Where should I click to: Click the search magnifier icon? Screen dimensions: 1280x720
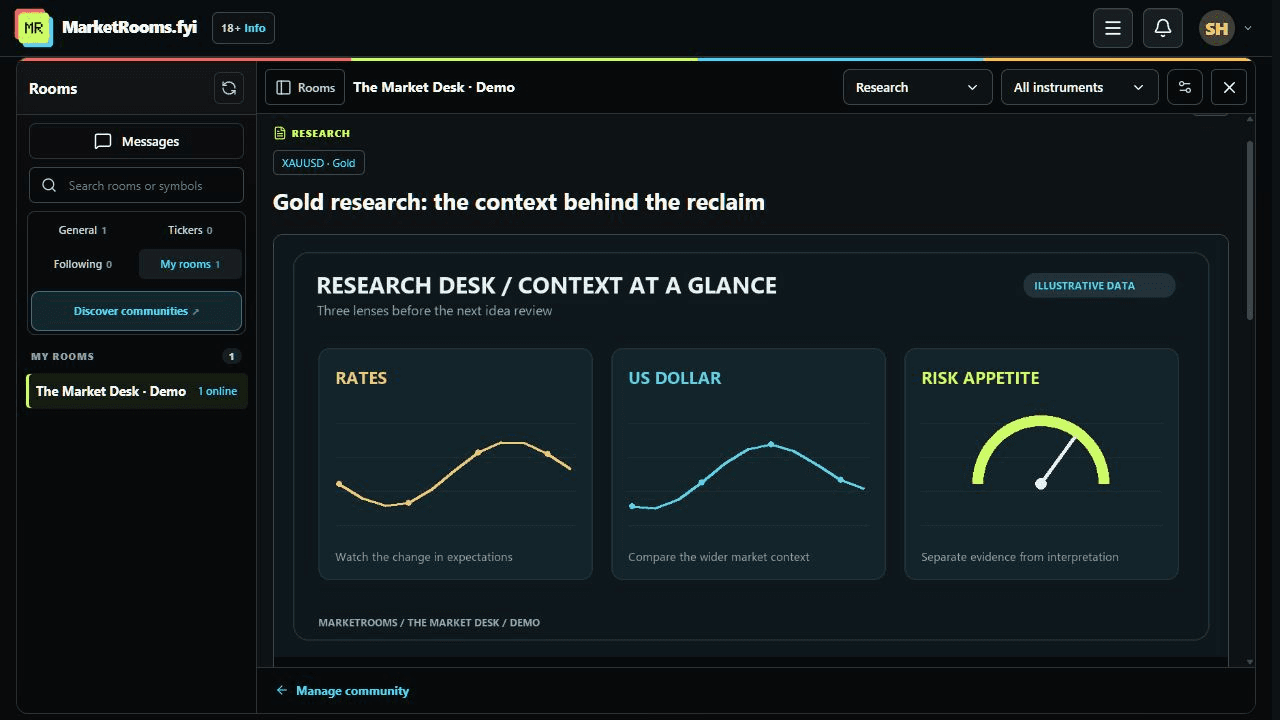point(49,185)
